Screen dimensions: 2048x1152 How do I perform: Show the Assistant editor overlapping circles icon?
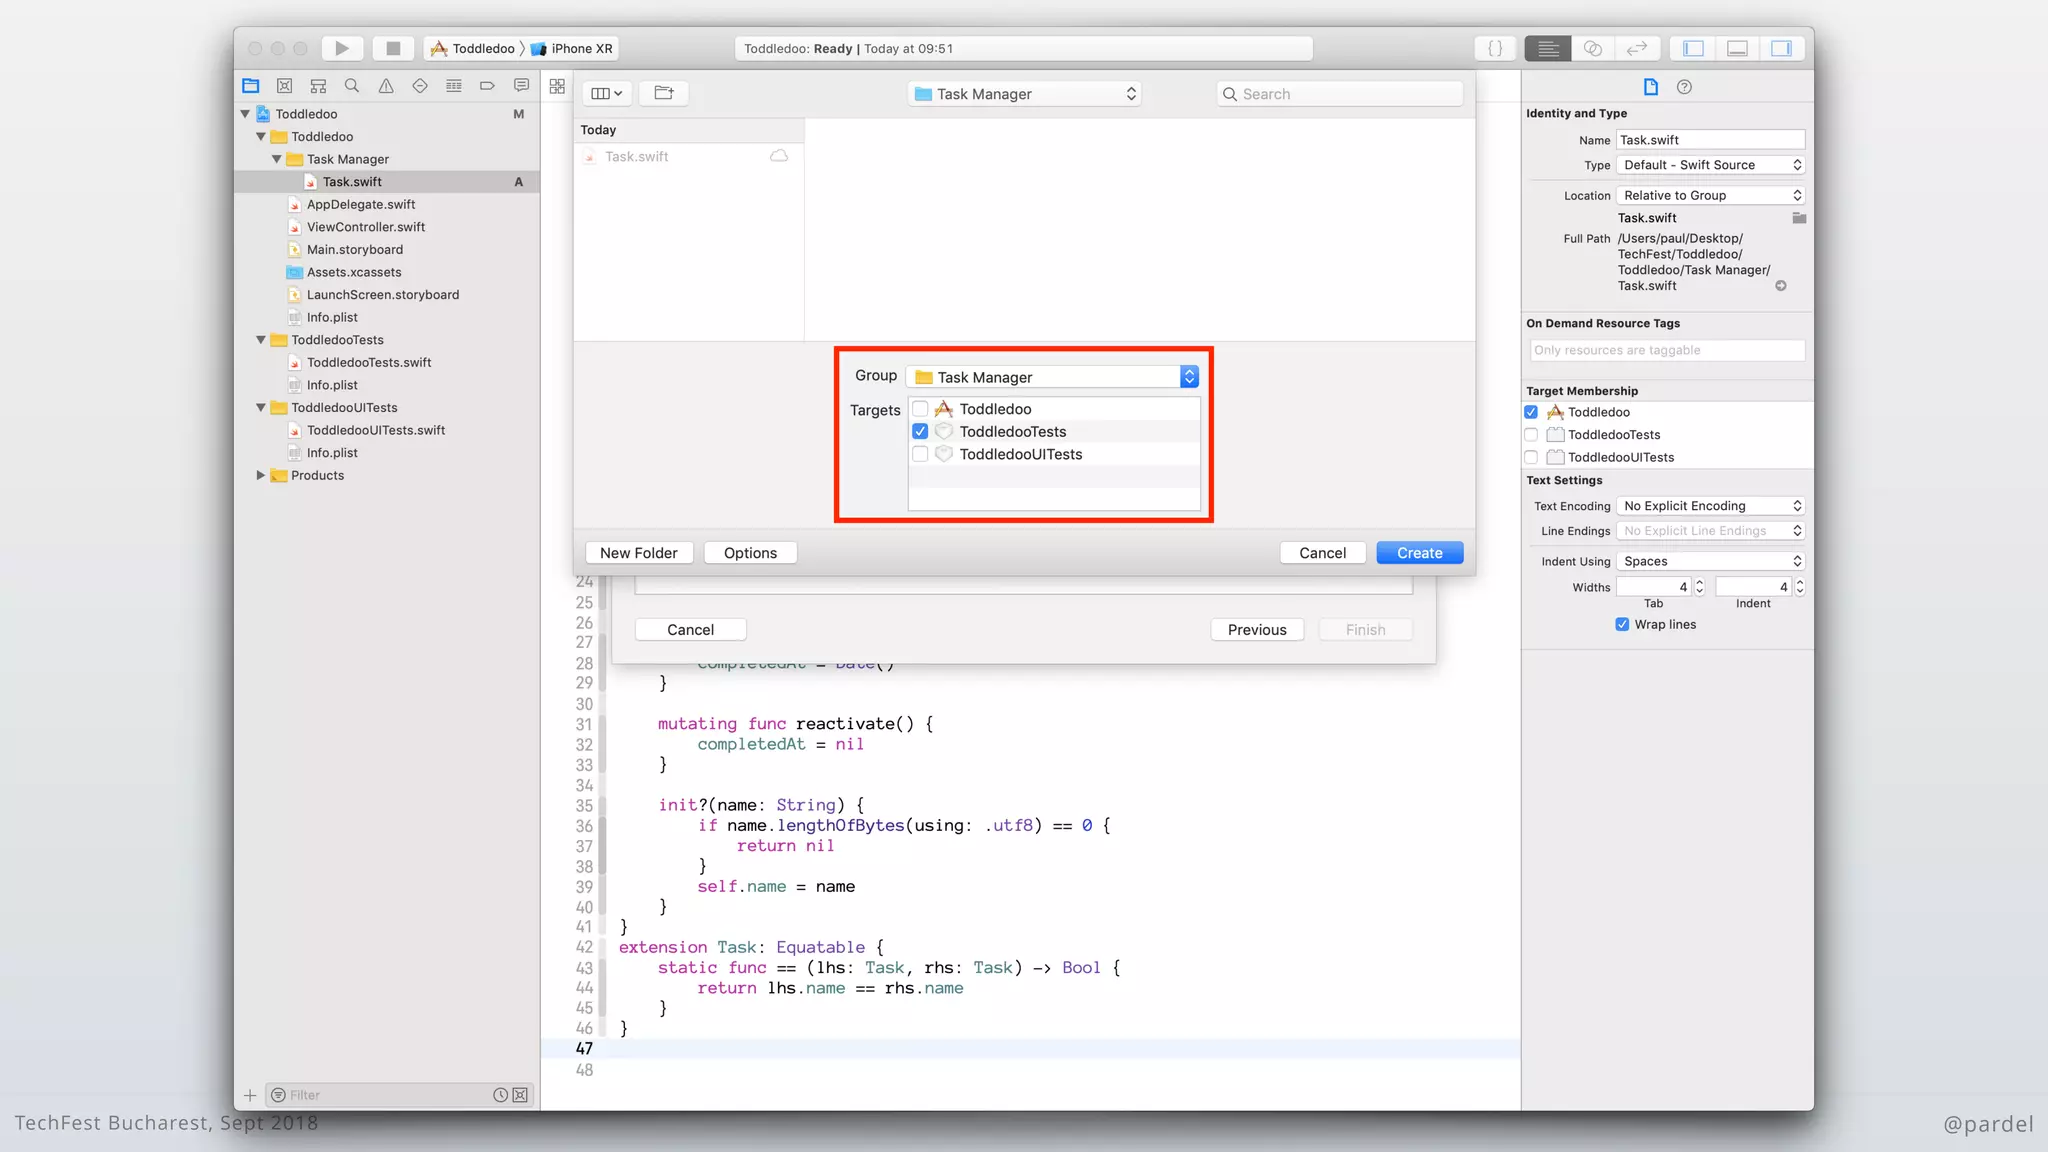pos(1593,48)
